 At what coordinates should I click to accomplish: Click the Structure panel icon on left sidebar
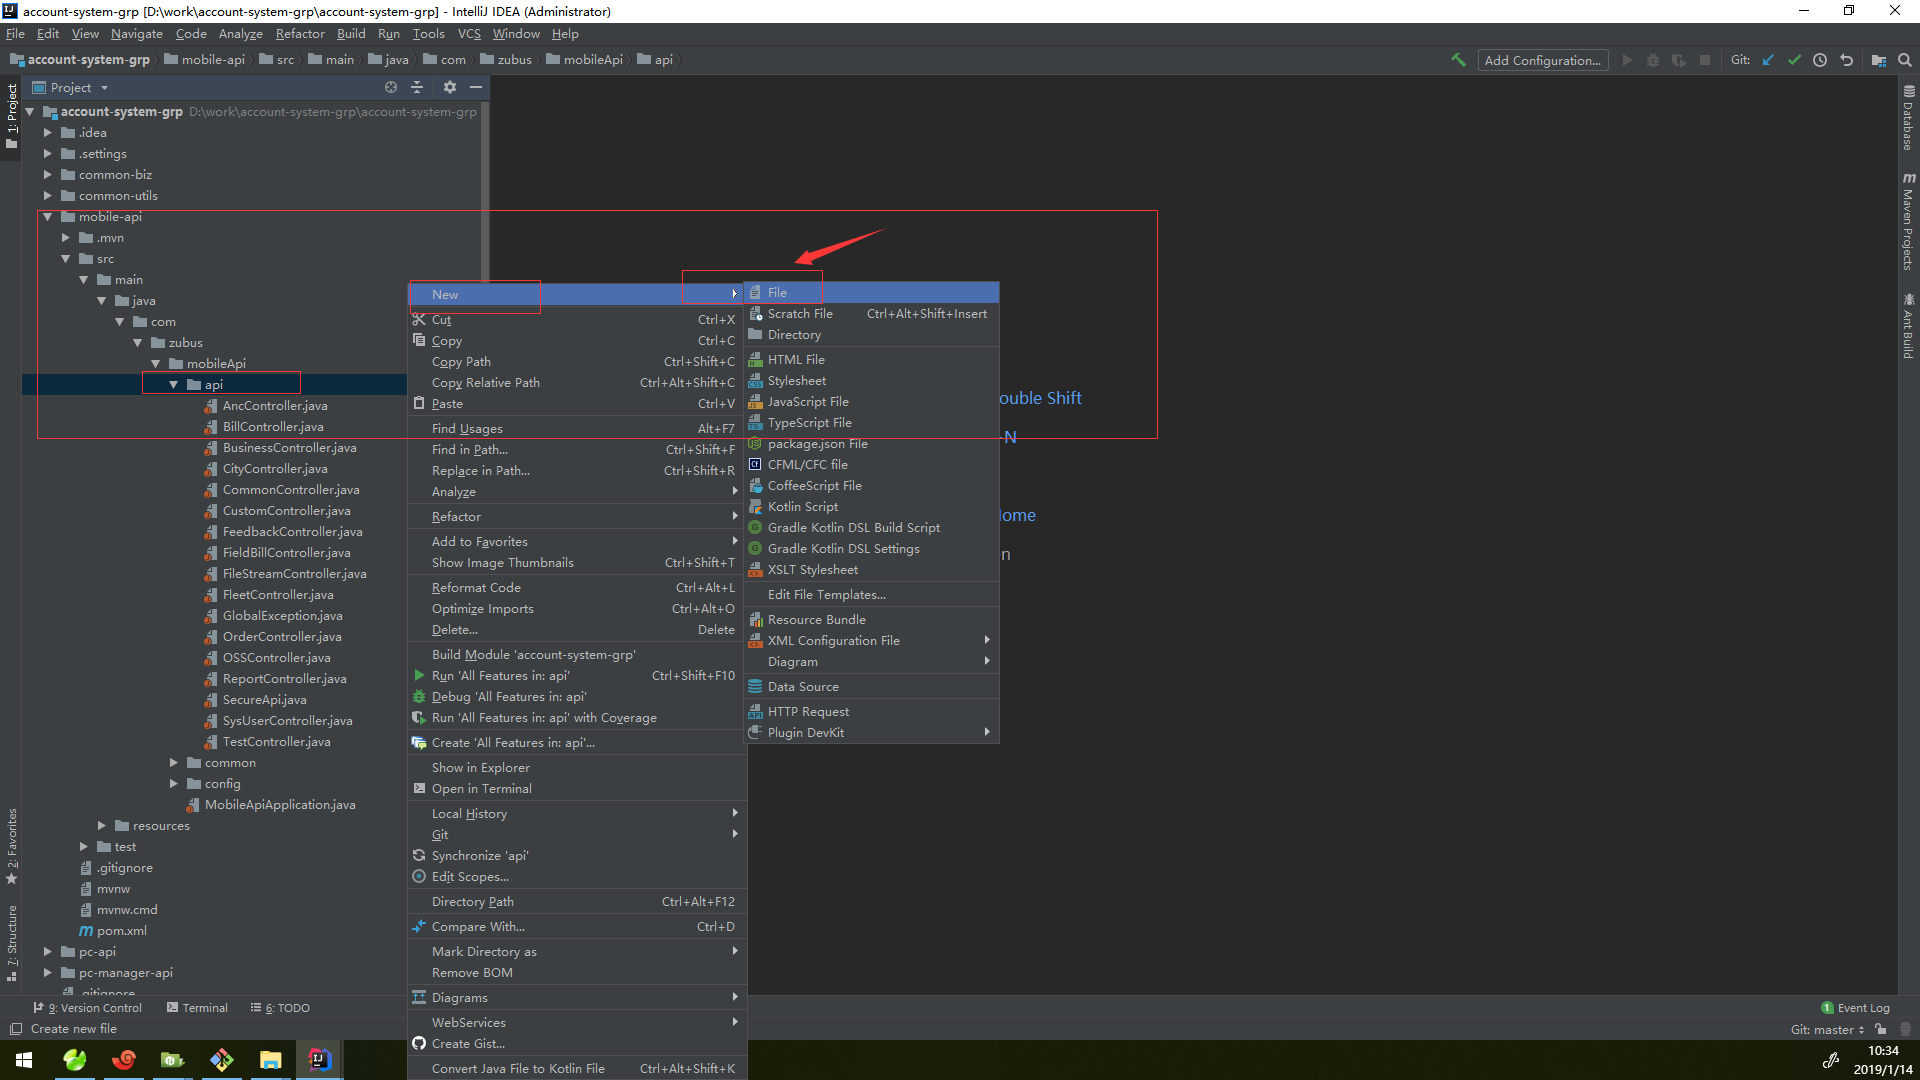[12, 948]
